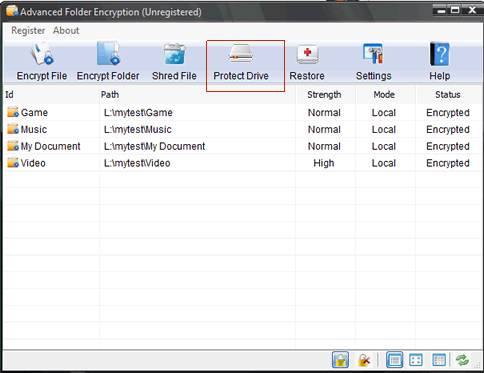Select the Protect Drive tool
The height and width of the screenshot is (373, 484).
coord(241,62)
